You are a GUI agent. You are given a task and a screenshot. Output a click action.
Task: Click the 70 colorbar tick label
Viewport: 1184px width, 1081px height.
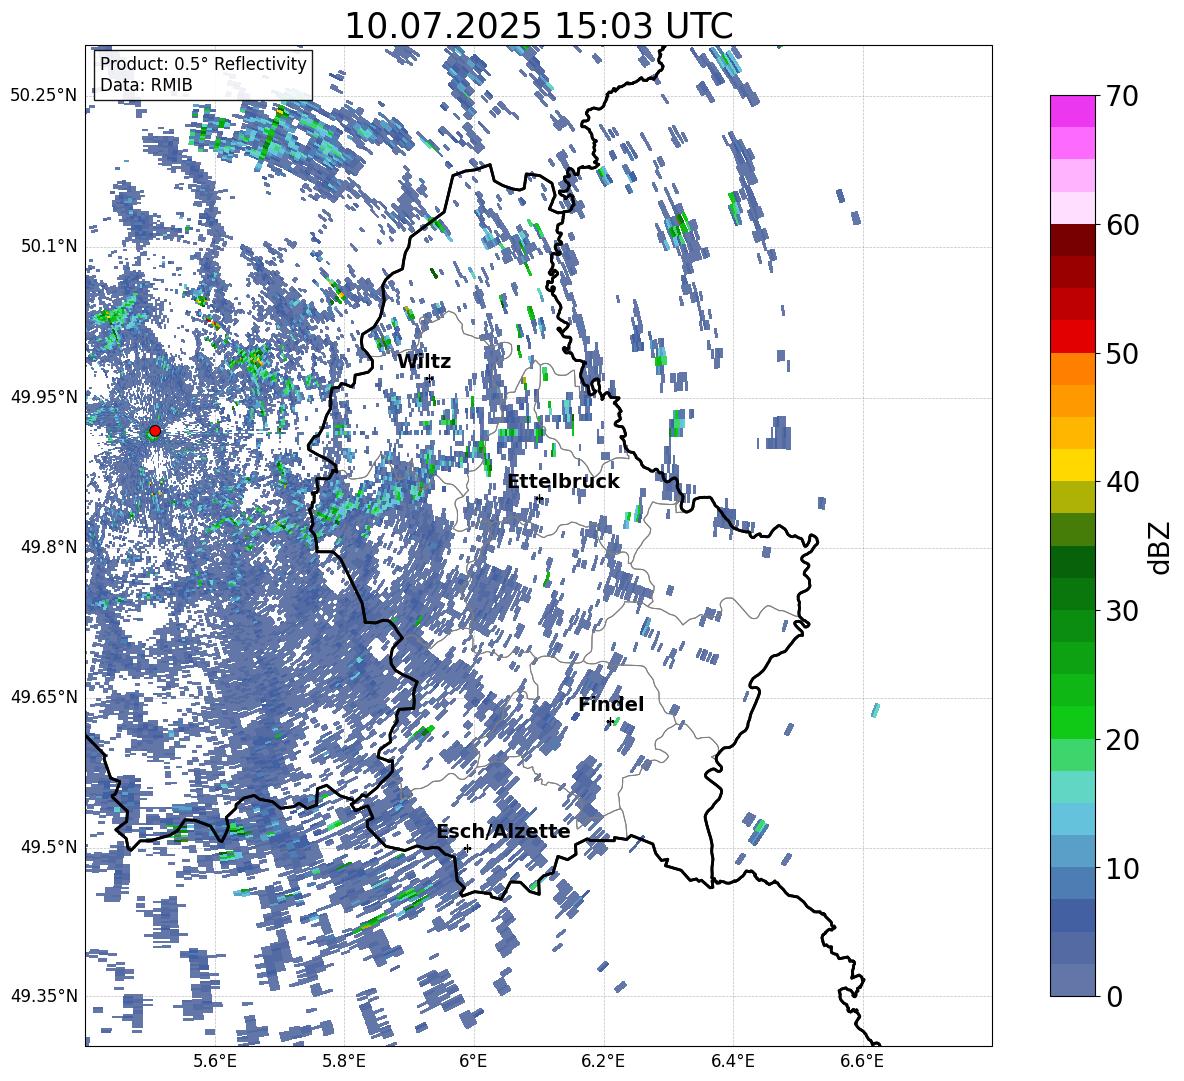click(x=1121, y=97)
